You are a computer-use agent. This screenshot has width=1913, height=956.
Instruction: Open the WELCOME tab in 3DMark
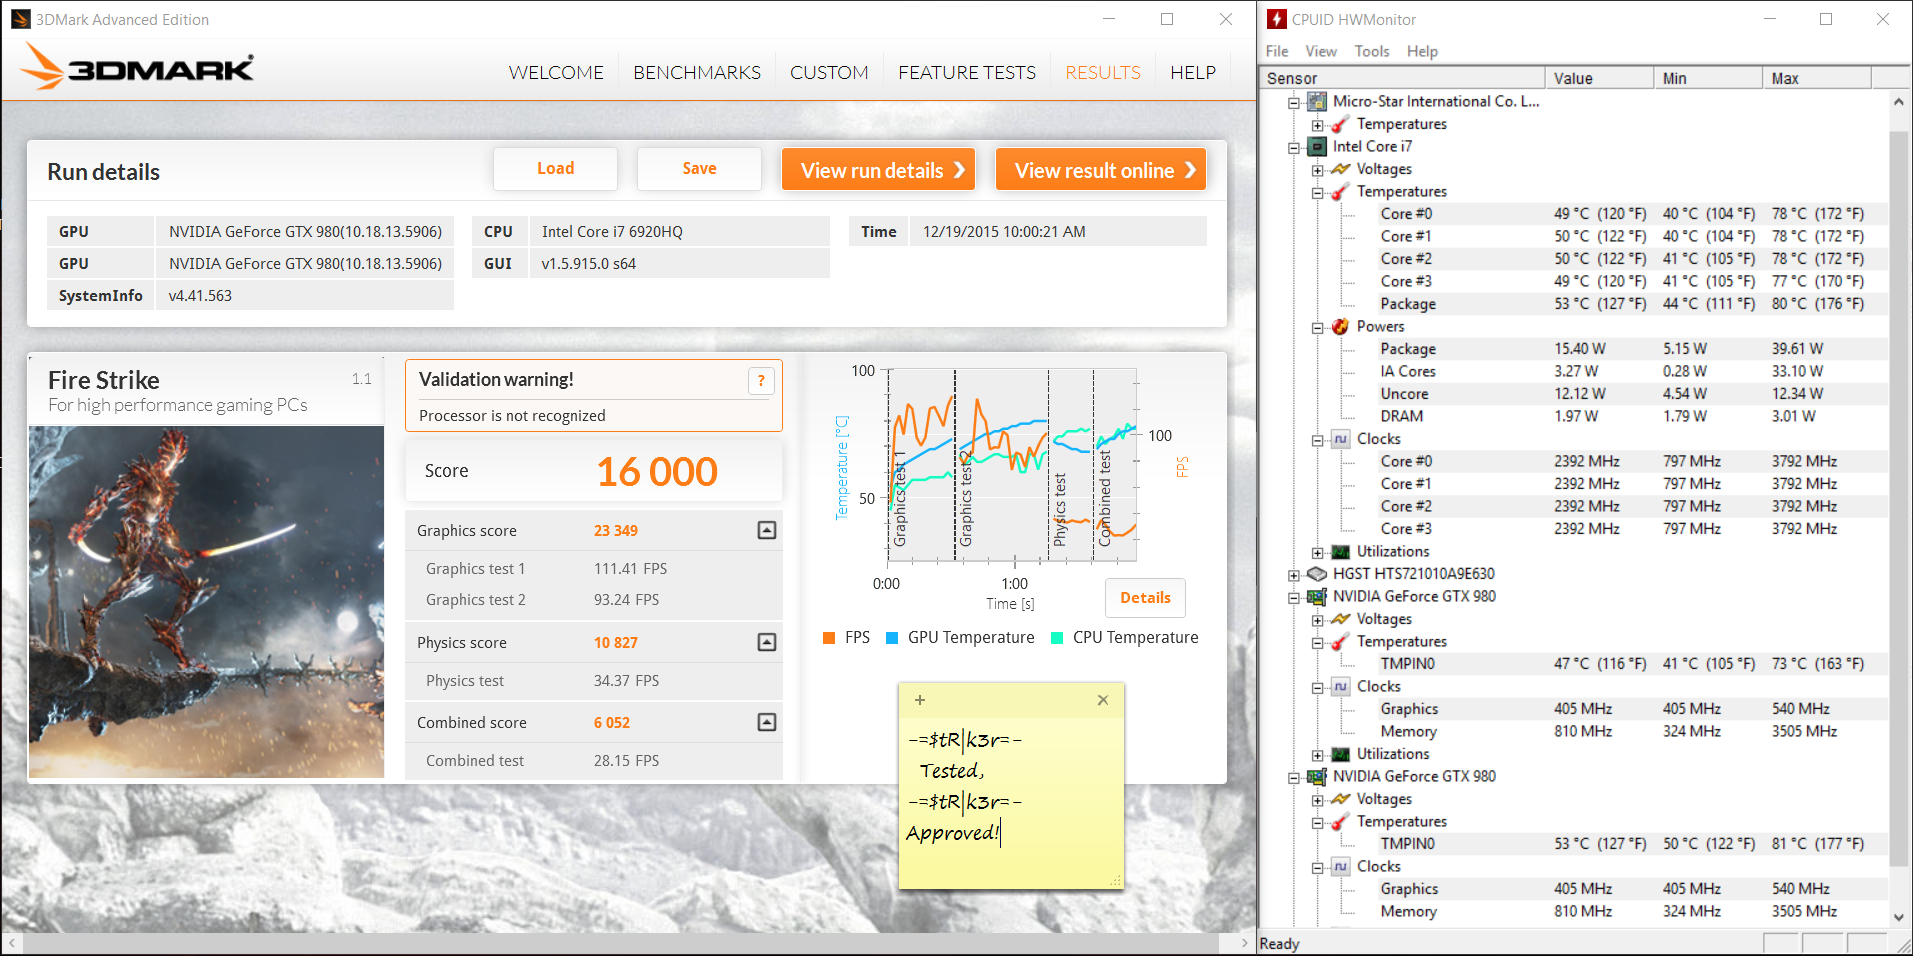point(556,73)
